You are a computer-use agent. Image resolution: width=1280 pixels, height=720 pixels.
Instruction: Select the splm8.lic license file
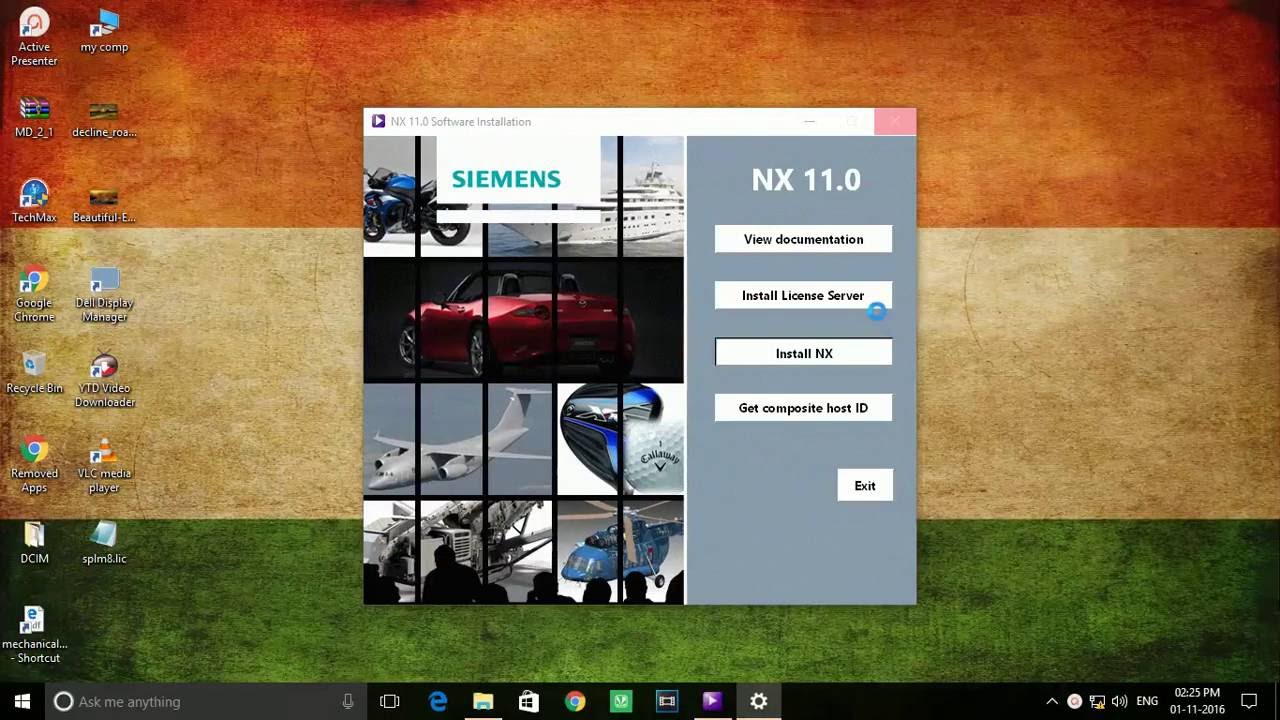click(104, 543)
